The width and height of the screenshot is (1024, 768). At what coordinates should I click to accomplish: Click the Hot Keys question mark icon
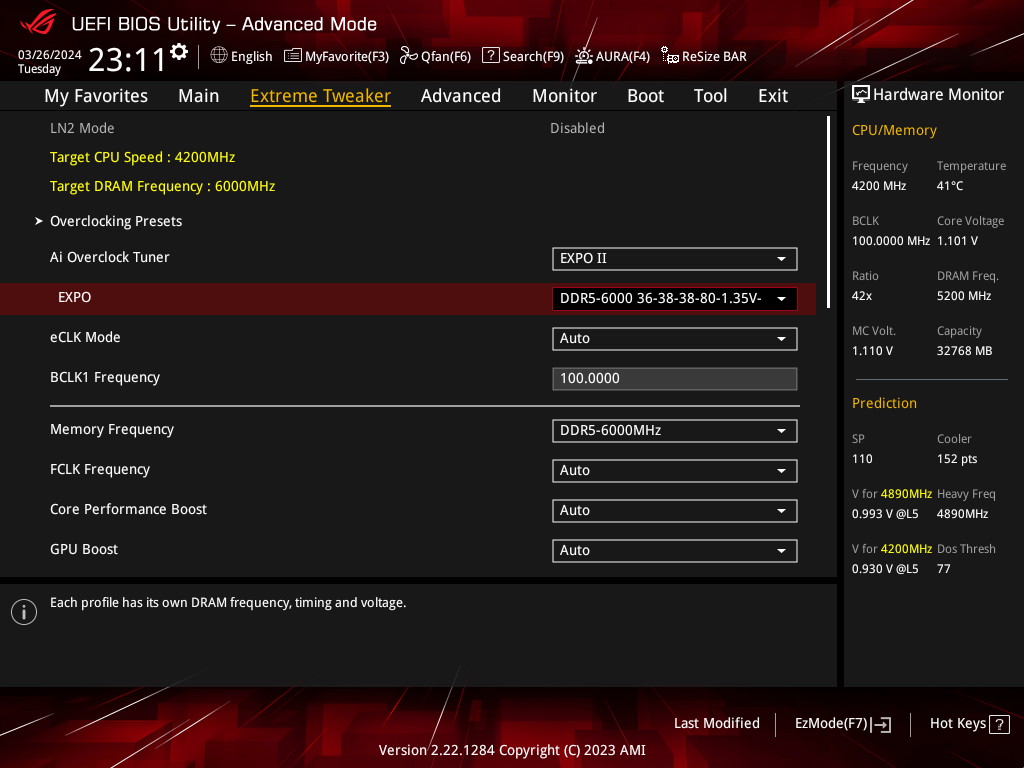999,724
